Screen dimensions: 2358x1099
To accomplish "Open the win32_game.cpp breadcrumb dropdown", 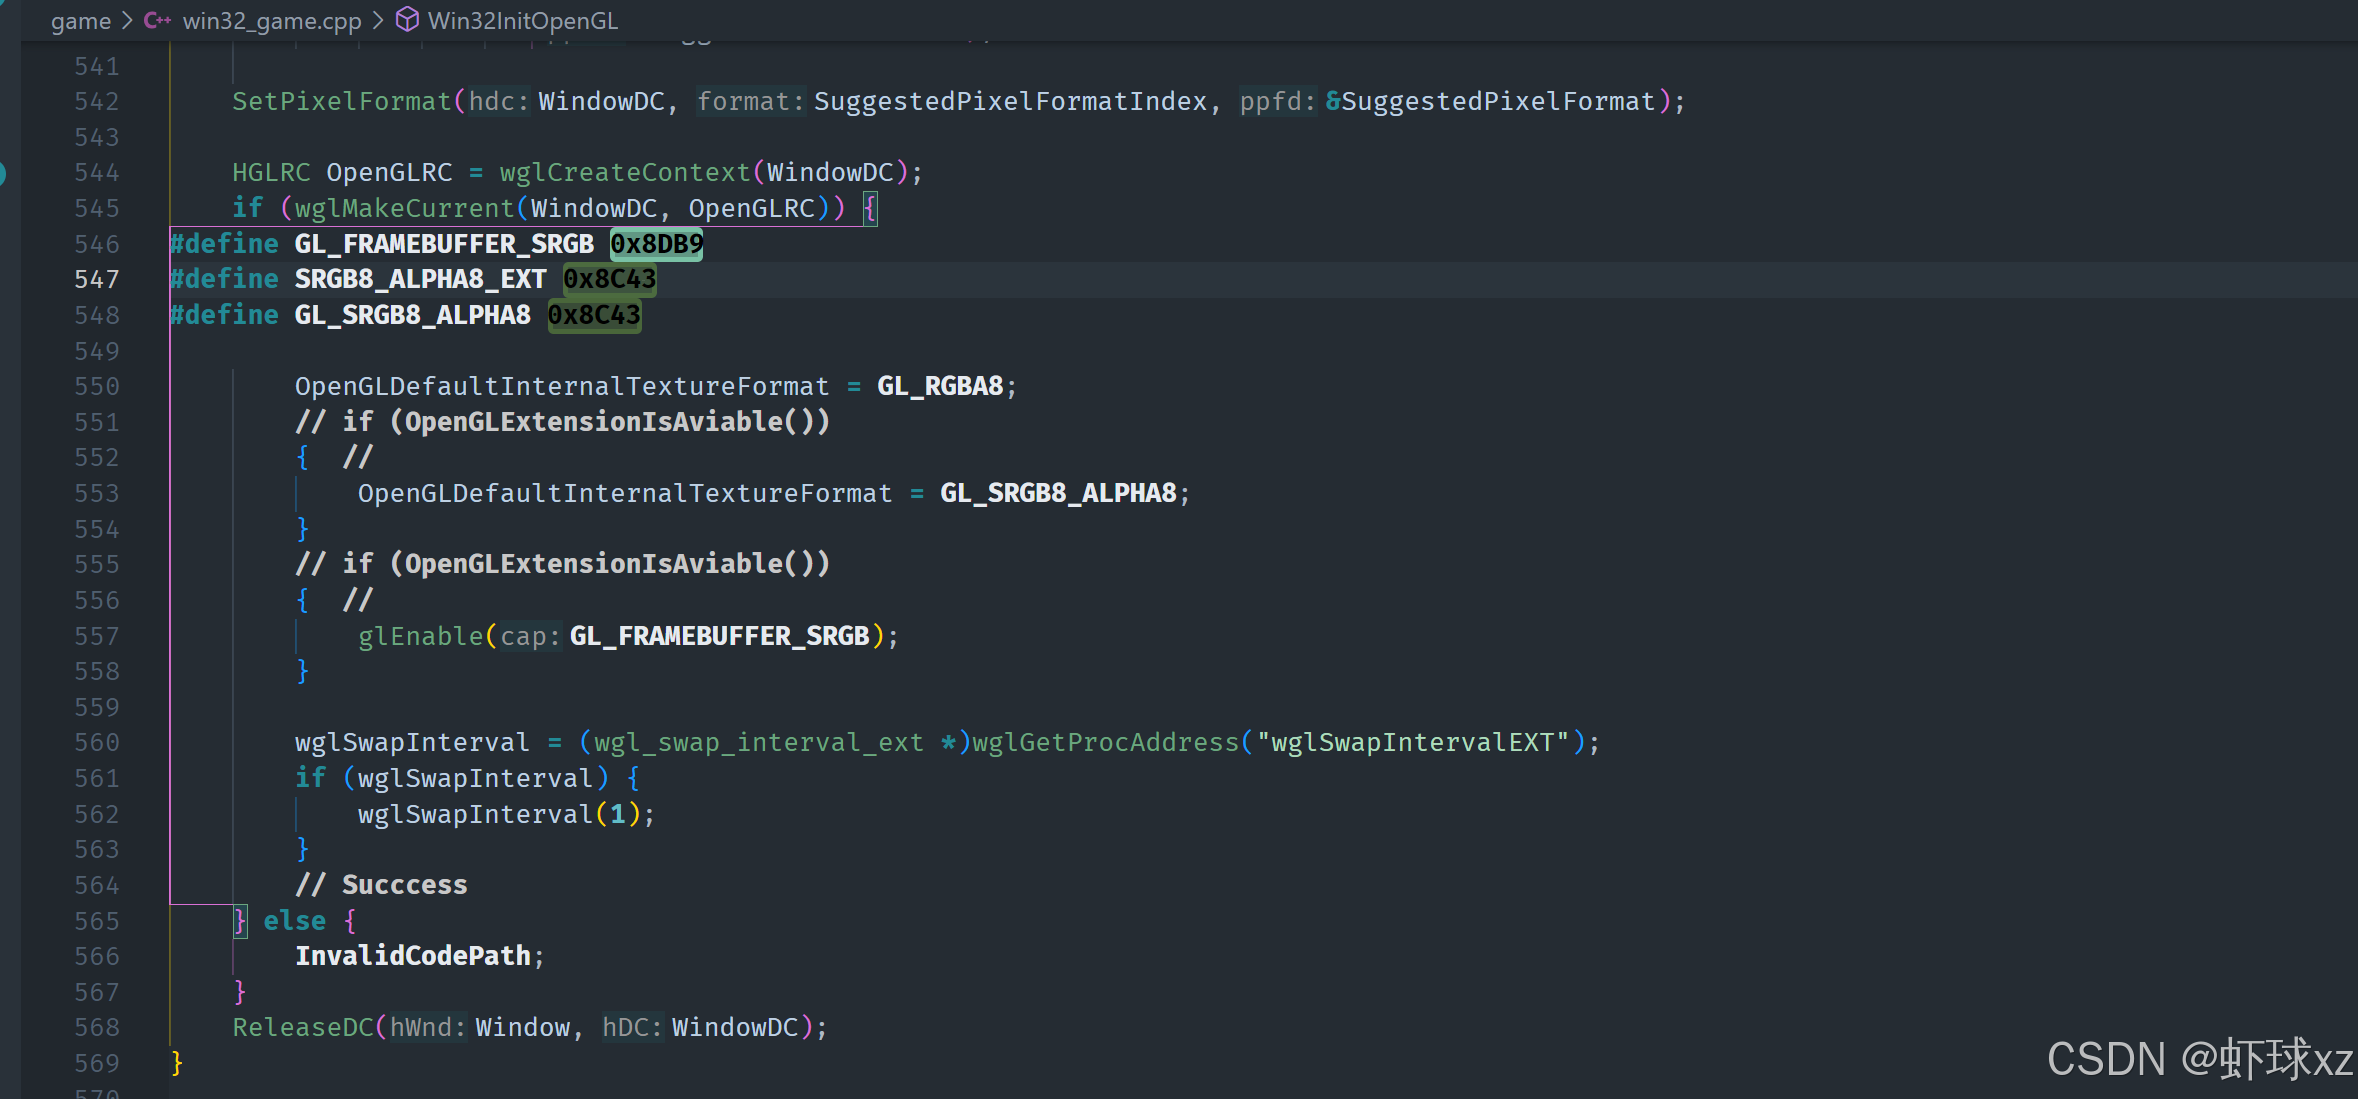I will click(271, 21).
